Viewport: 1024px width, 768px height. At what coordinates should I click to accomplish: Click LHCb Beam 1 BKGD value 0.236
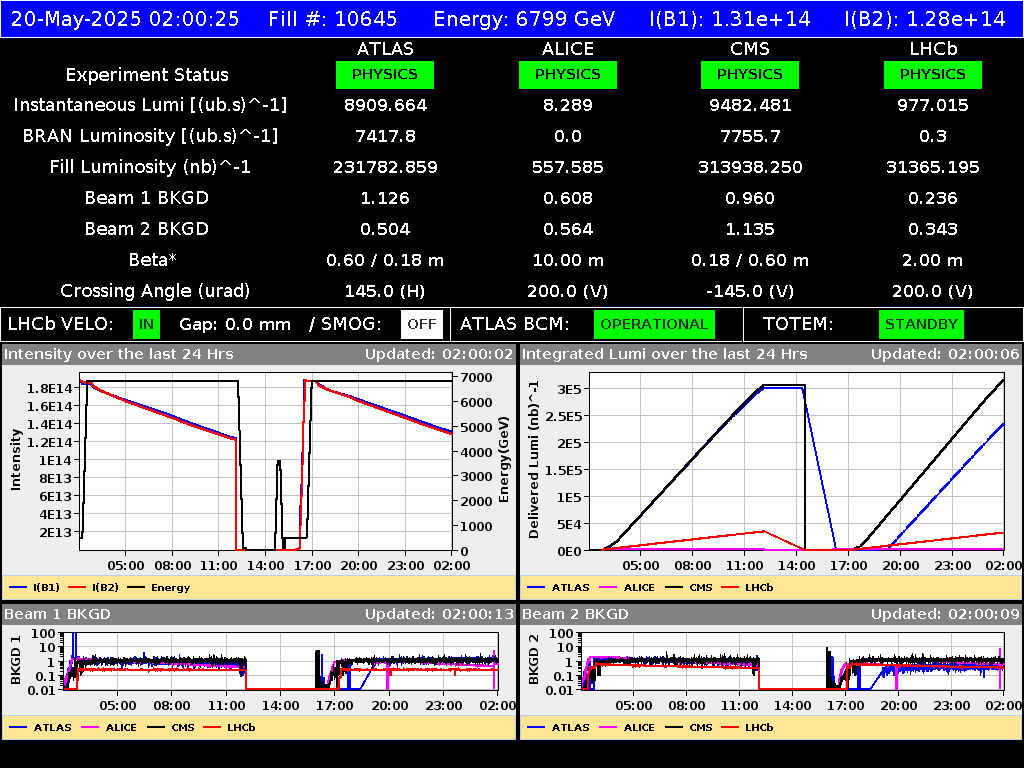tap(933, 198)
